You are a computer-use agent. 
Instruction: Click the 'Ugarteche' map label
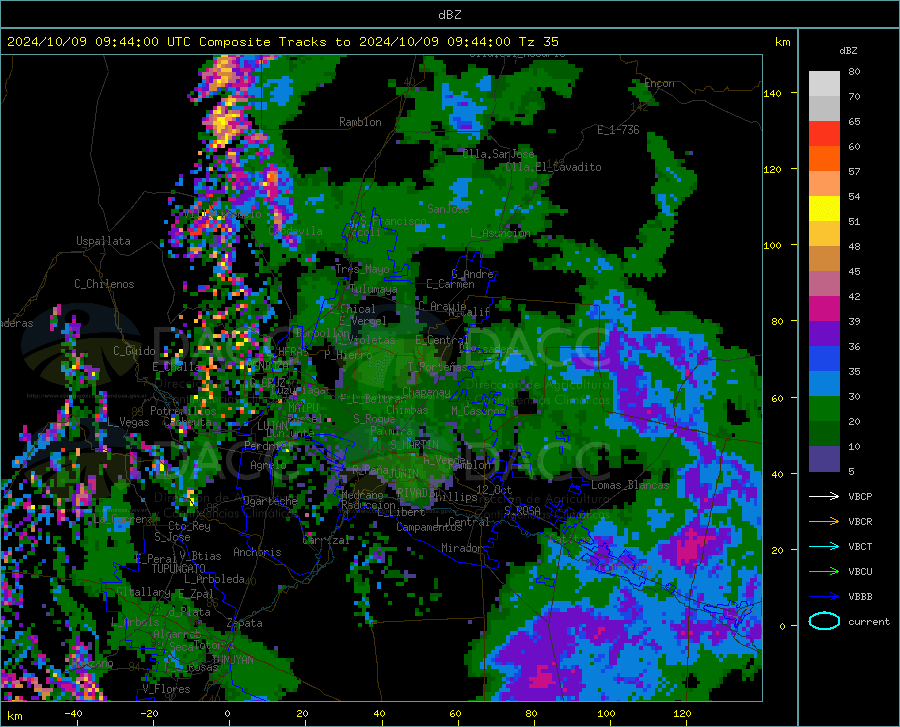click(270, 501)
